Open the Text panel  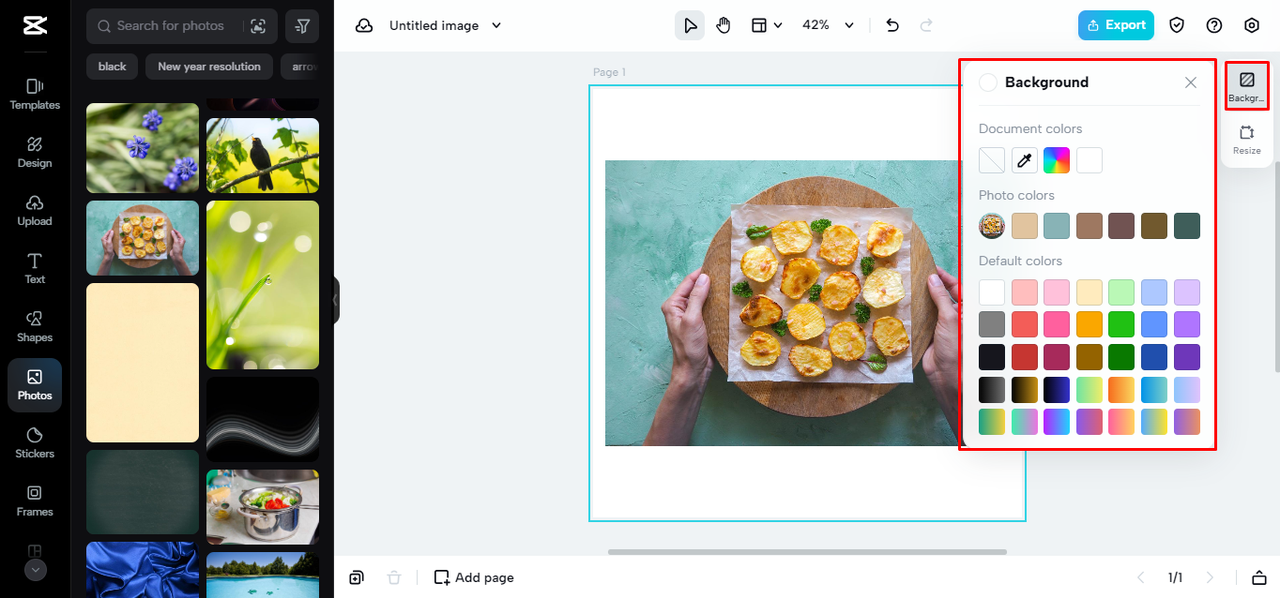[35, 268]
